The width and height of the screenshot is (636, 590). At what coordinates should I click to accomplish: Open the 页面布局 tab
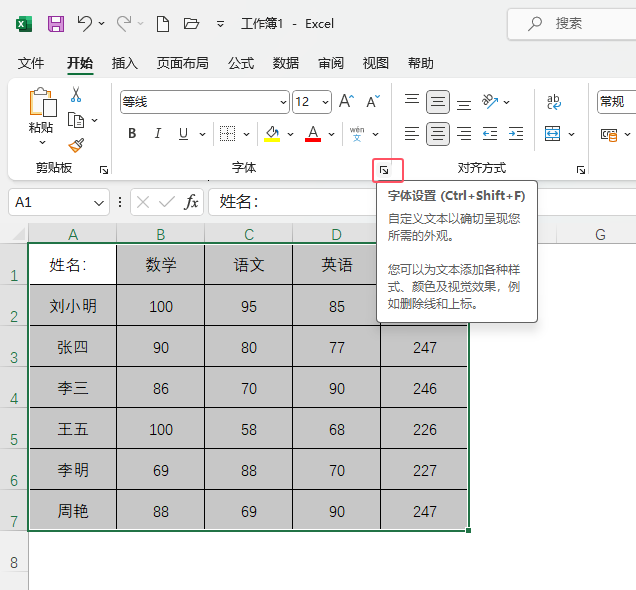183,63
